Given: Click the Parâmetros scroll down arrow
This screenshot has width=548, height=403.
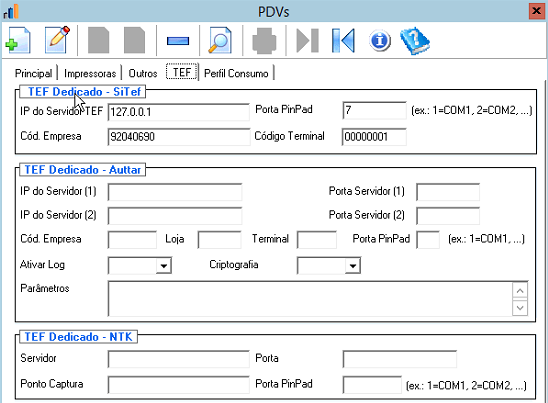Looking at the screenshot, I should [520, 308].
